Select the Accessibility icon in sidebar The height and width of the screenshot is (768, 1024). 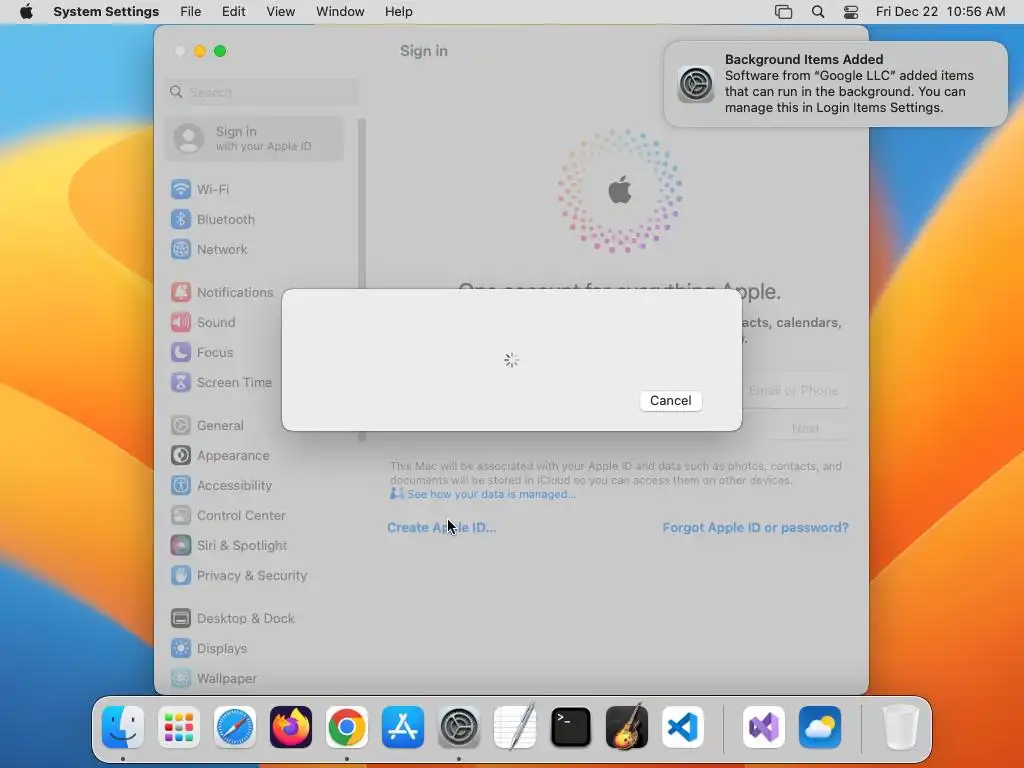pyautogui.click(x=181, y=486)
